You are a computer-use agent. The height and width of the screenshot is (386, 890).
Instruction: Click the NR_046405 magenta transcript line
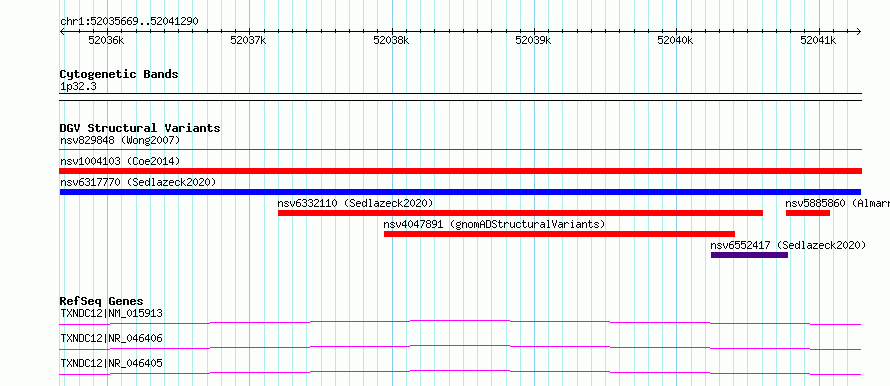point(460,372)
